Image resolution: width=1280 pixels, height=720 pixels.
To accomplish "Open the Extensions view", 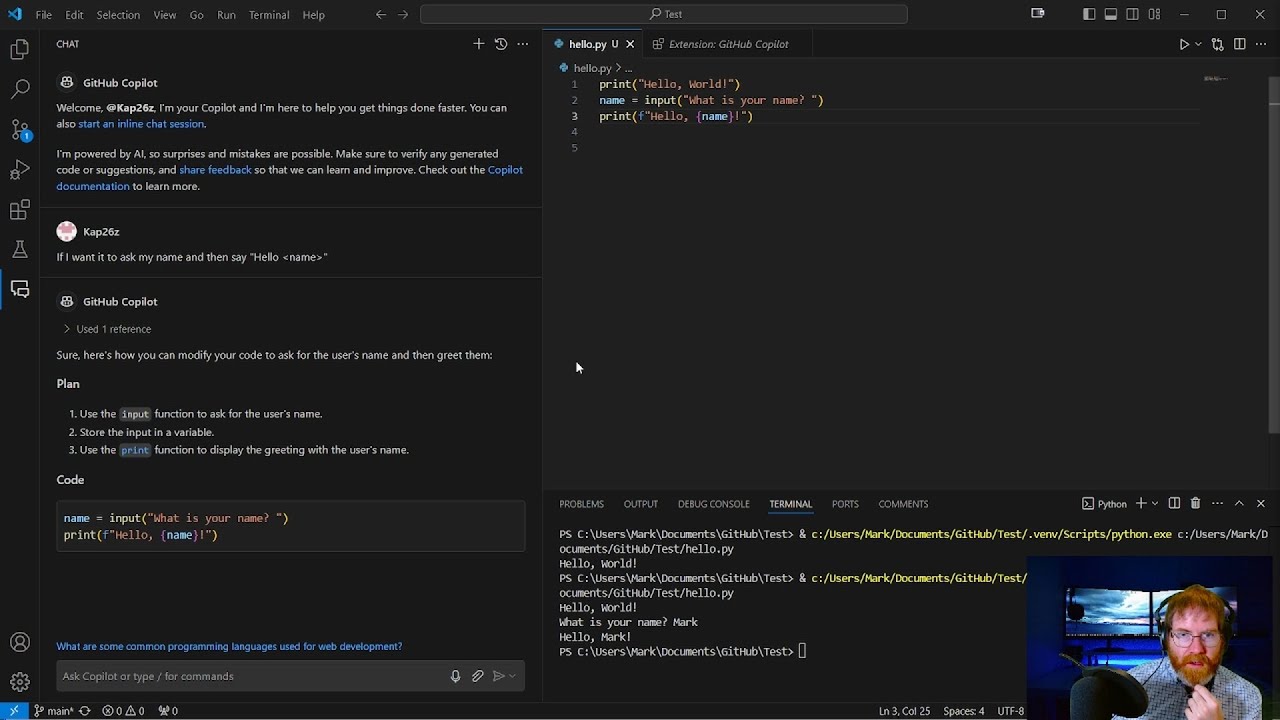I will click(x=20, y=210).
